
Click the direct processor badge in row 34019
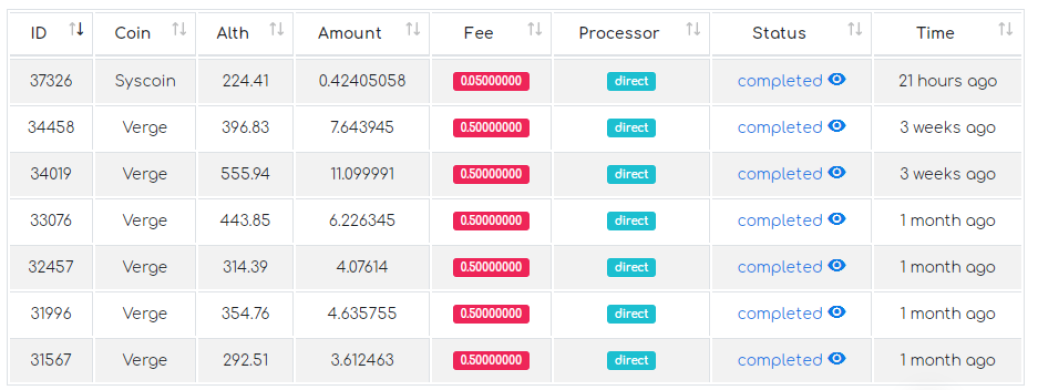coord(632,174)
